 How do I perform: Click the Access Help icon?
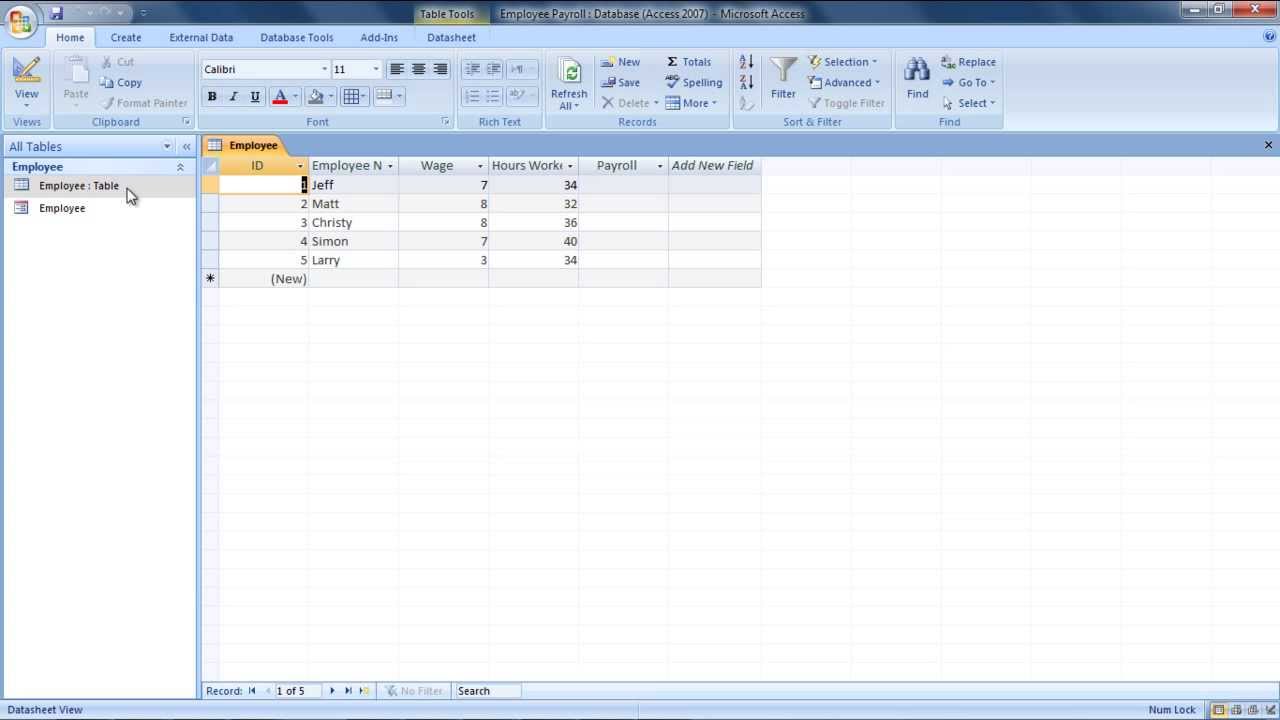[1269, 37]
